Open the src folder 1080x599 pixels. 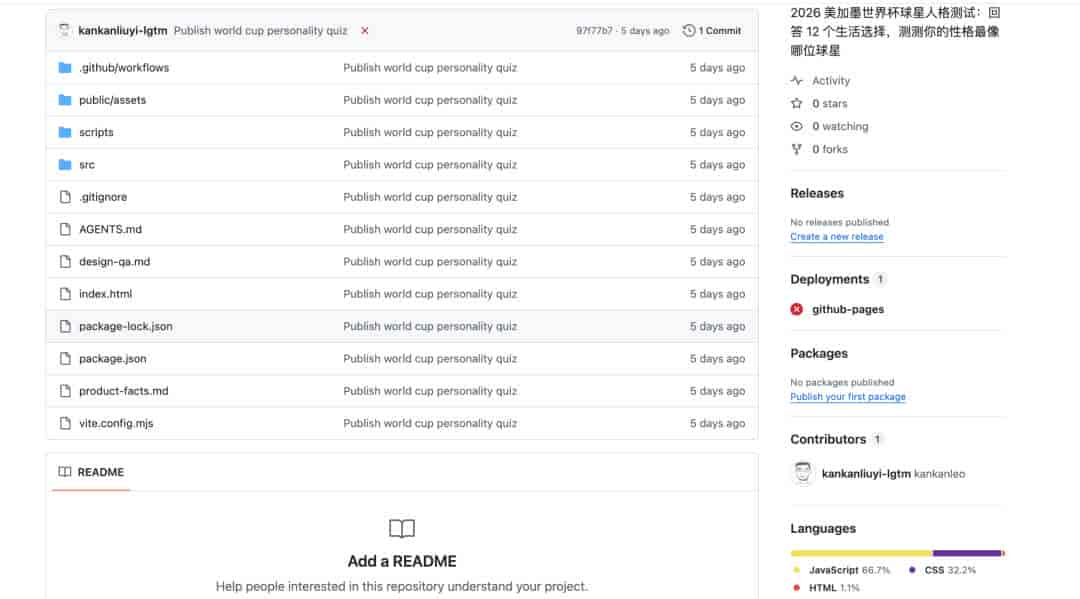click(87, 165)
